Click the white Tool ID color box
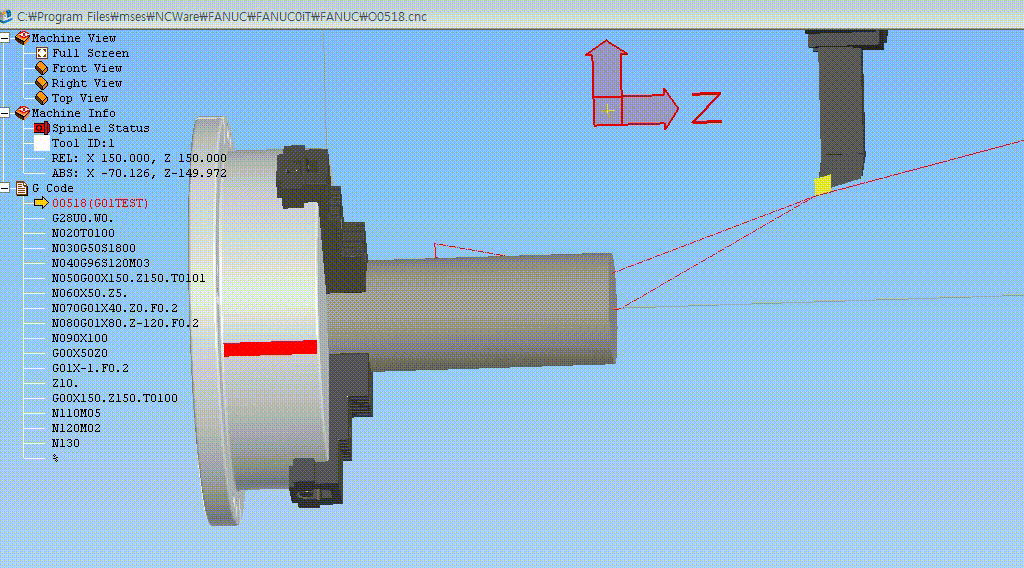 point(42,143)
